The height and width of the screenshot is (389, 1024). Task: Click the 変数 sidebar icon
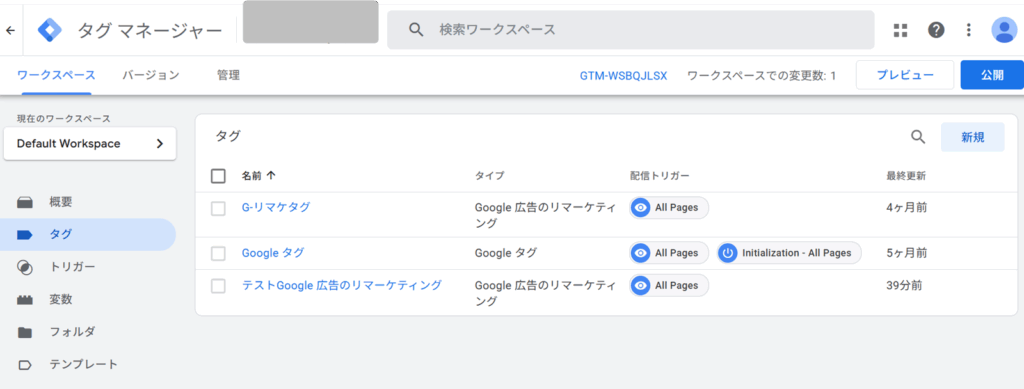[x=25, y=300]
